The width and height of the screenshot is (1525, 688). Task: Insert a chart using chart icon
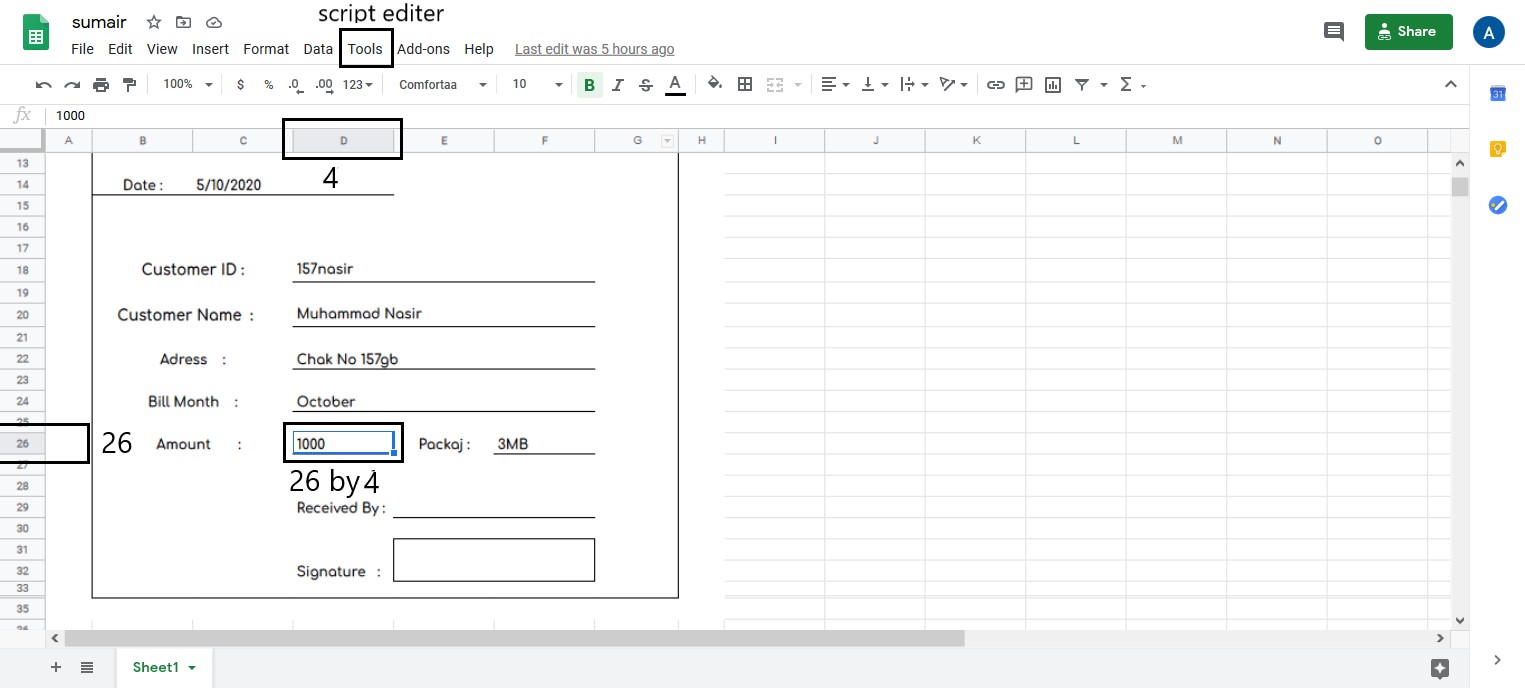pyautogui.click(x=1052, y=85)
